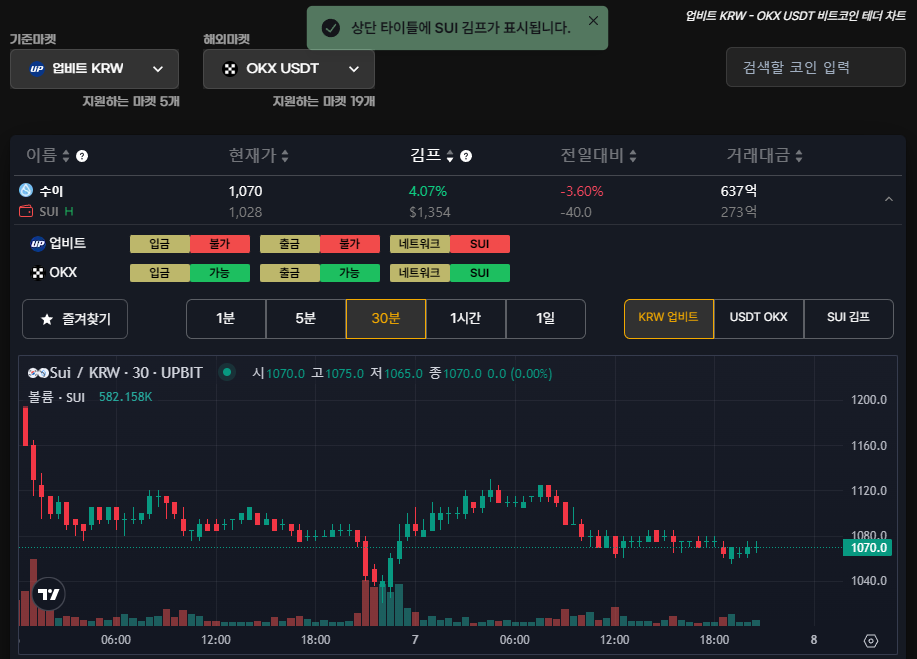Select the 1시간 timeframe button
This screenshot has height=659, width=917.
(466, 318)
